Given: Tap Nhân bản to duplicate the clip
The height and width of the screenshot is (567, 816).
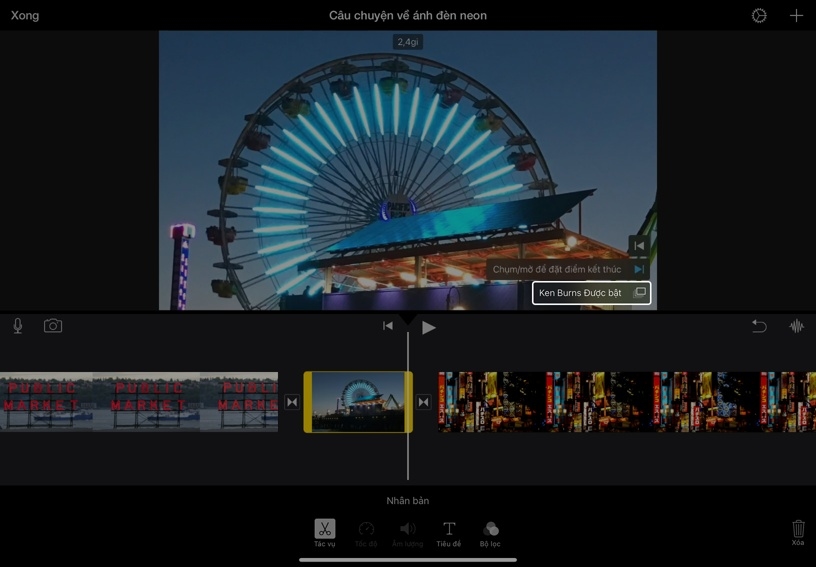Looking at the screenshot, I should pyautogui.click(x=408, y=500).
